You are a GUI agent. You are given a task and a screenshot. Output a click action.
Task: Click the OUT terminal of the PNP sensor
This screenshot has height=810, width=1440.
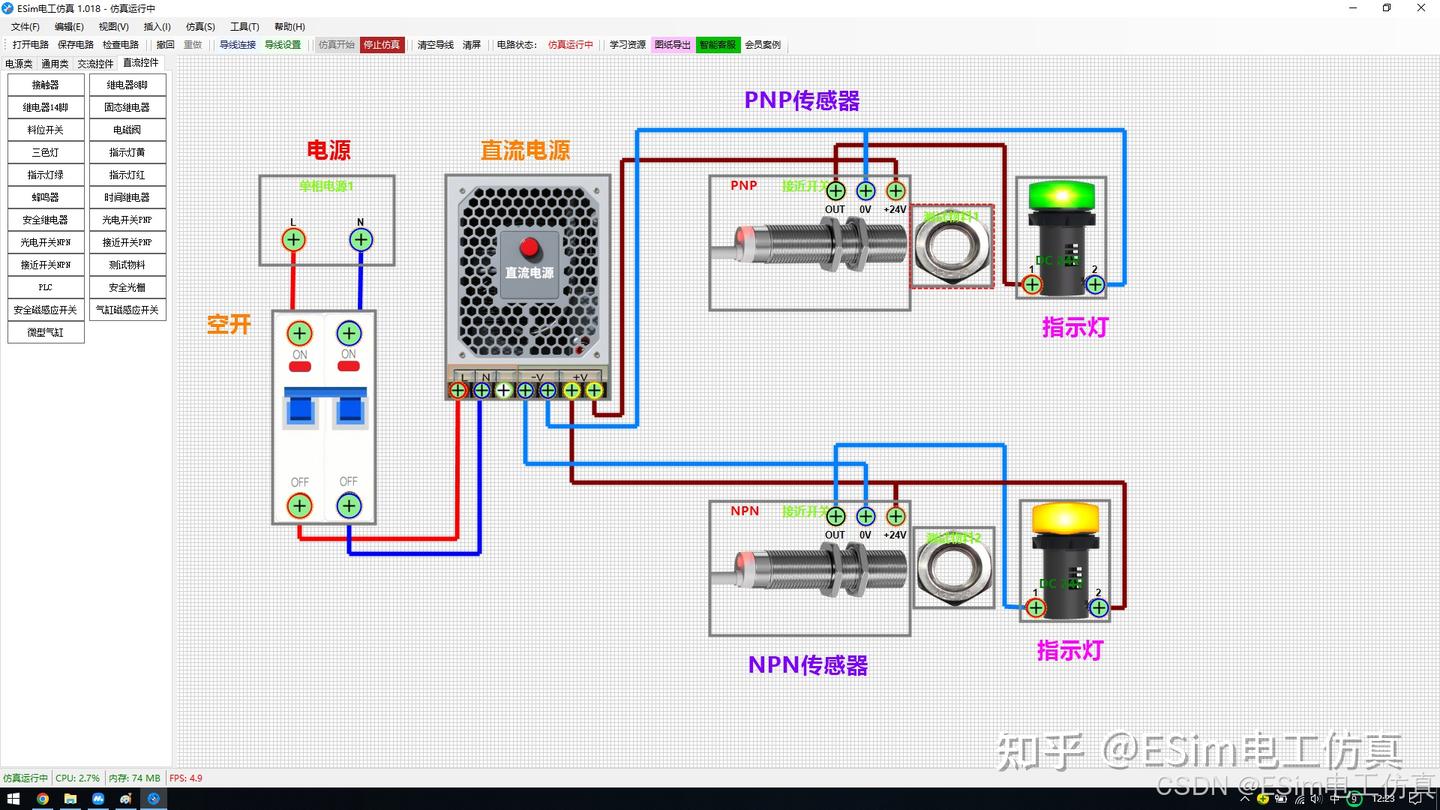tap(835, 189)
